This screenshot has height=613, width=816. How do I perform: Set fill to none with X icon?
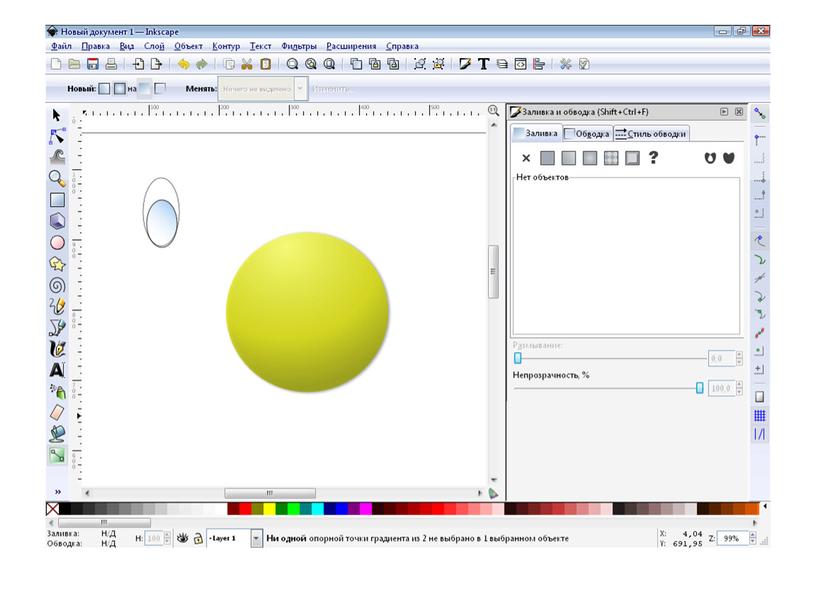coord(526,158)
